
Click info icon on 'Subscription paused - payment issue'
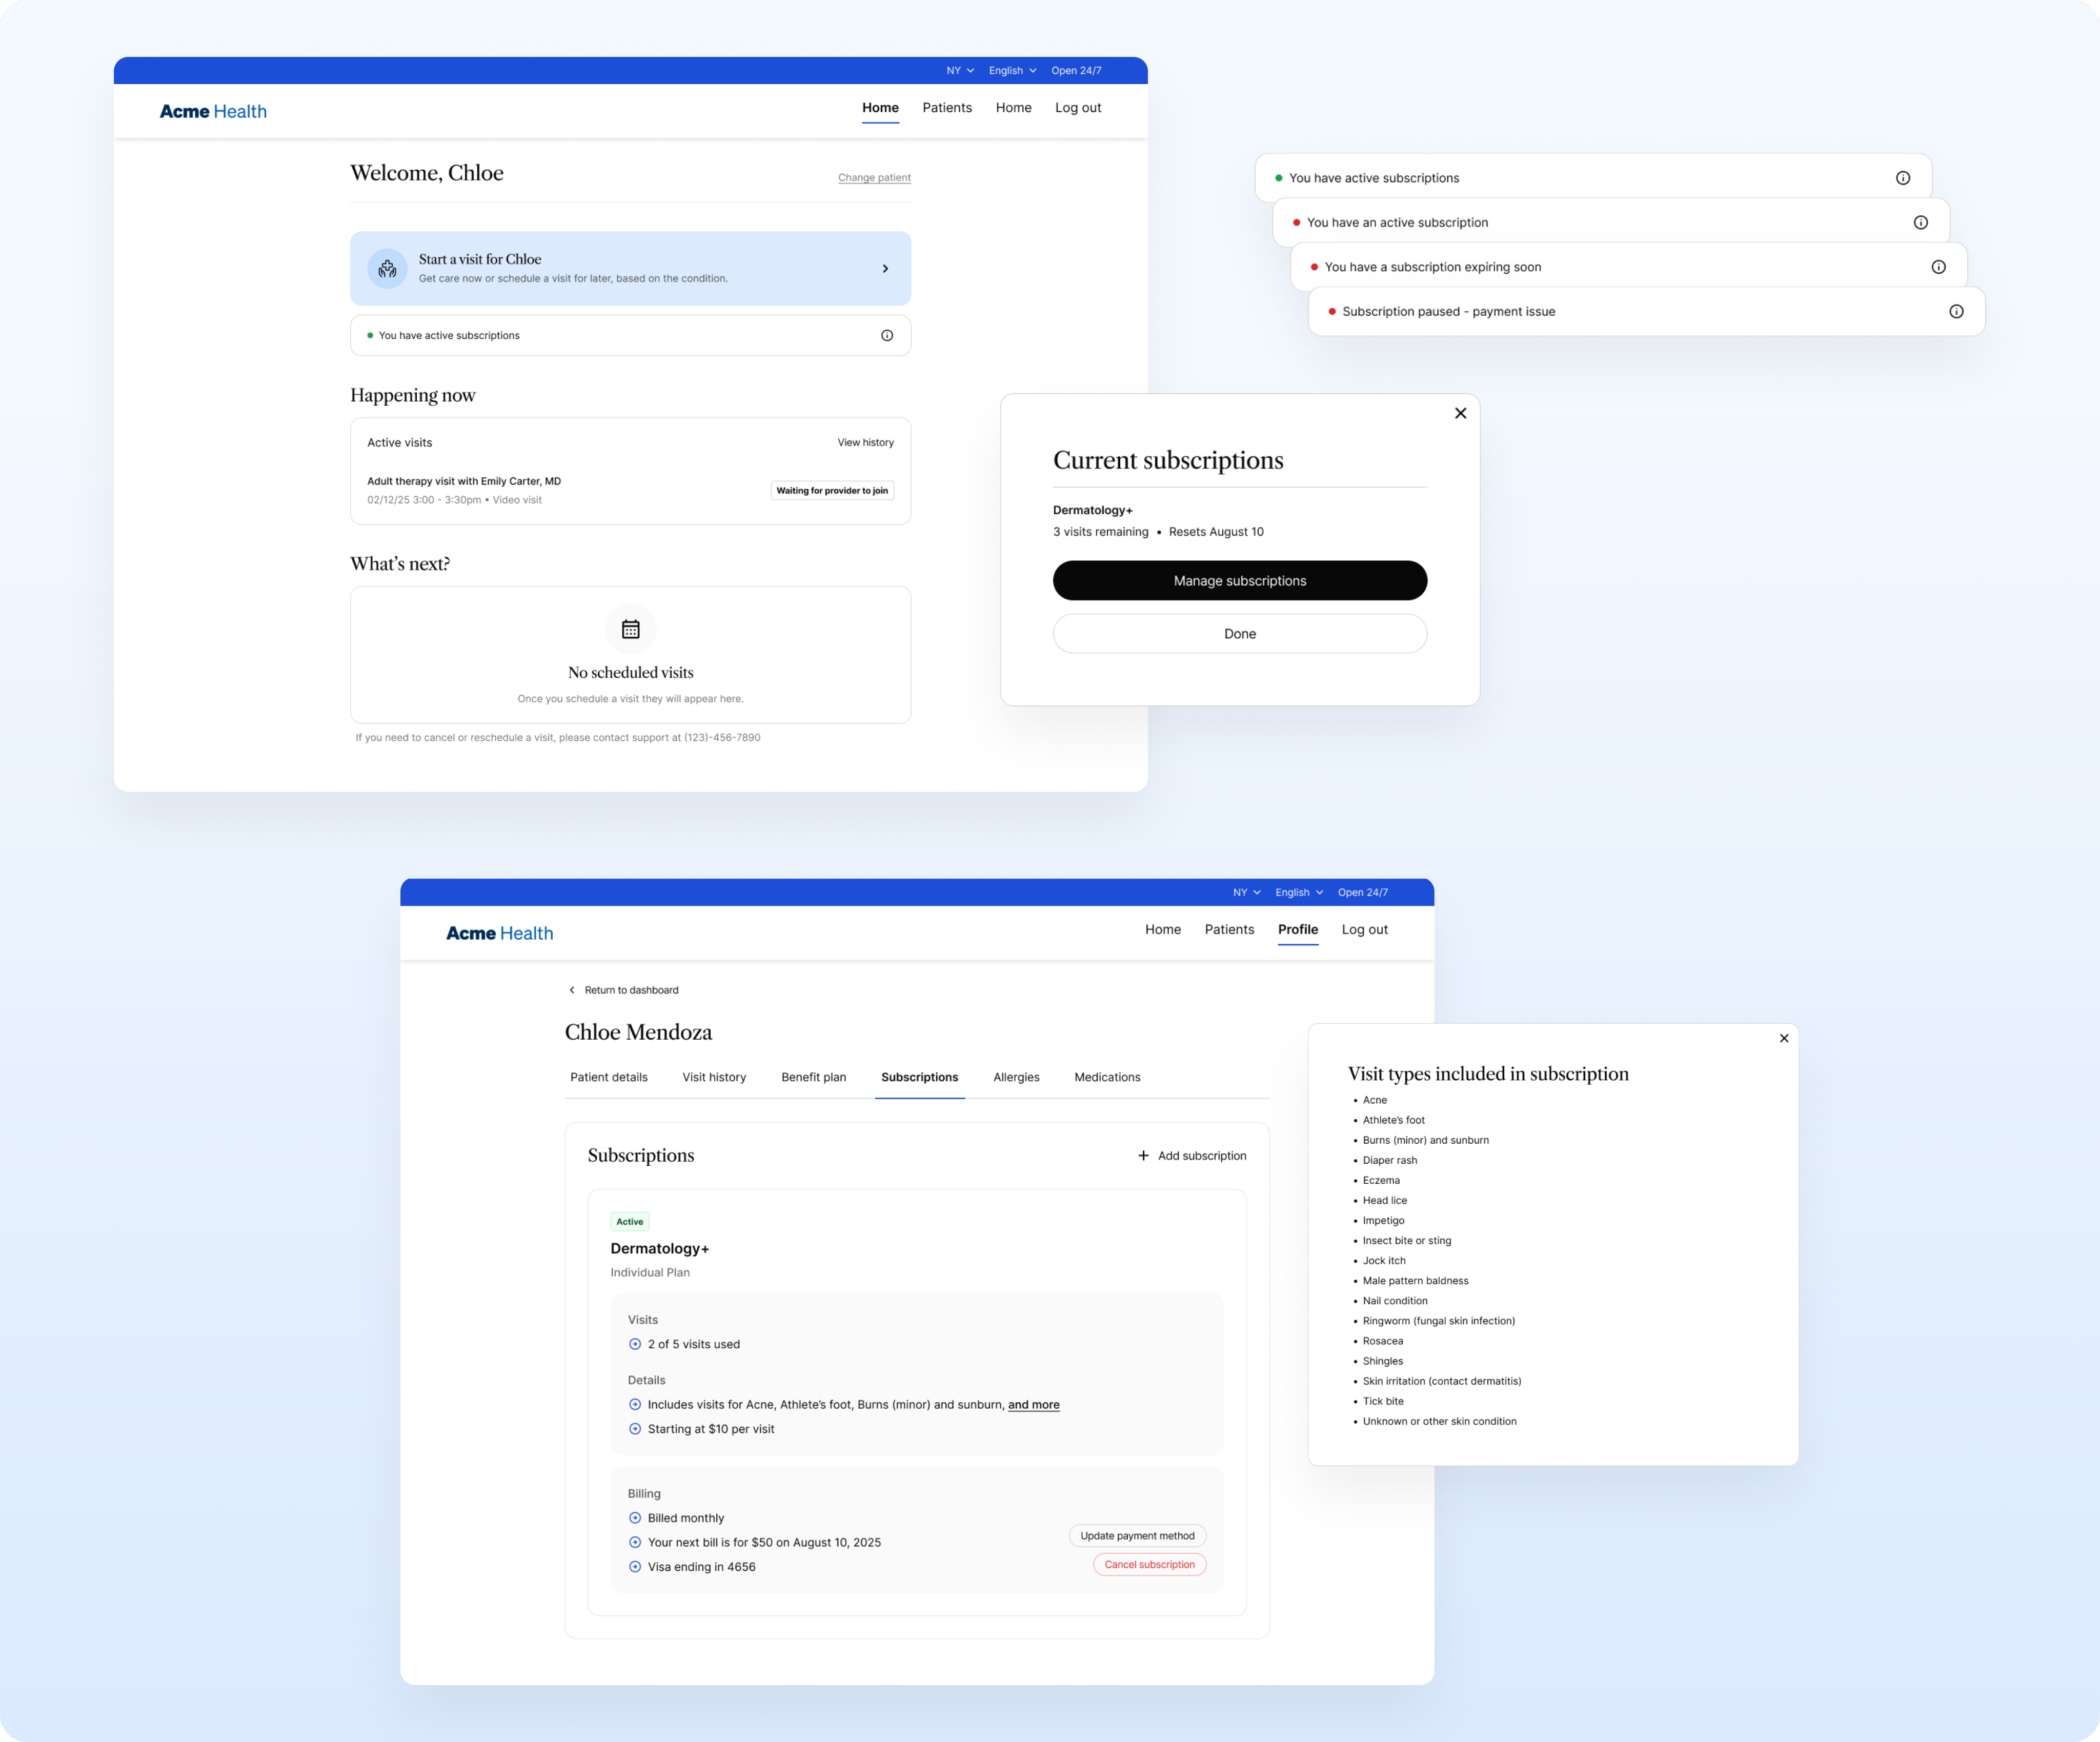(x=1956, y=311)
